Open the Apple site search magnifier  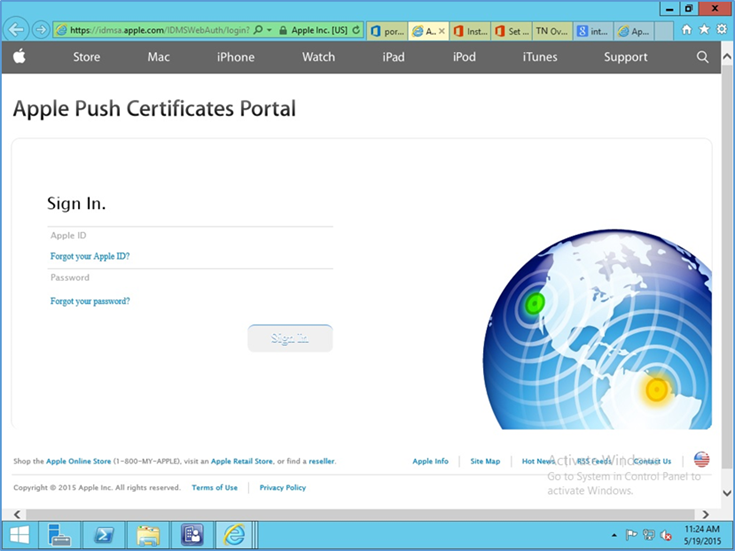[702, 57]
